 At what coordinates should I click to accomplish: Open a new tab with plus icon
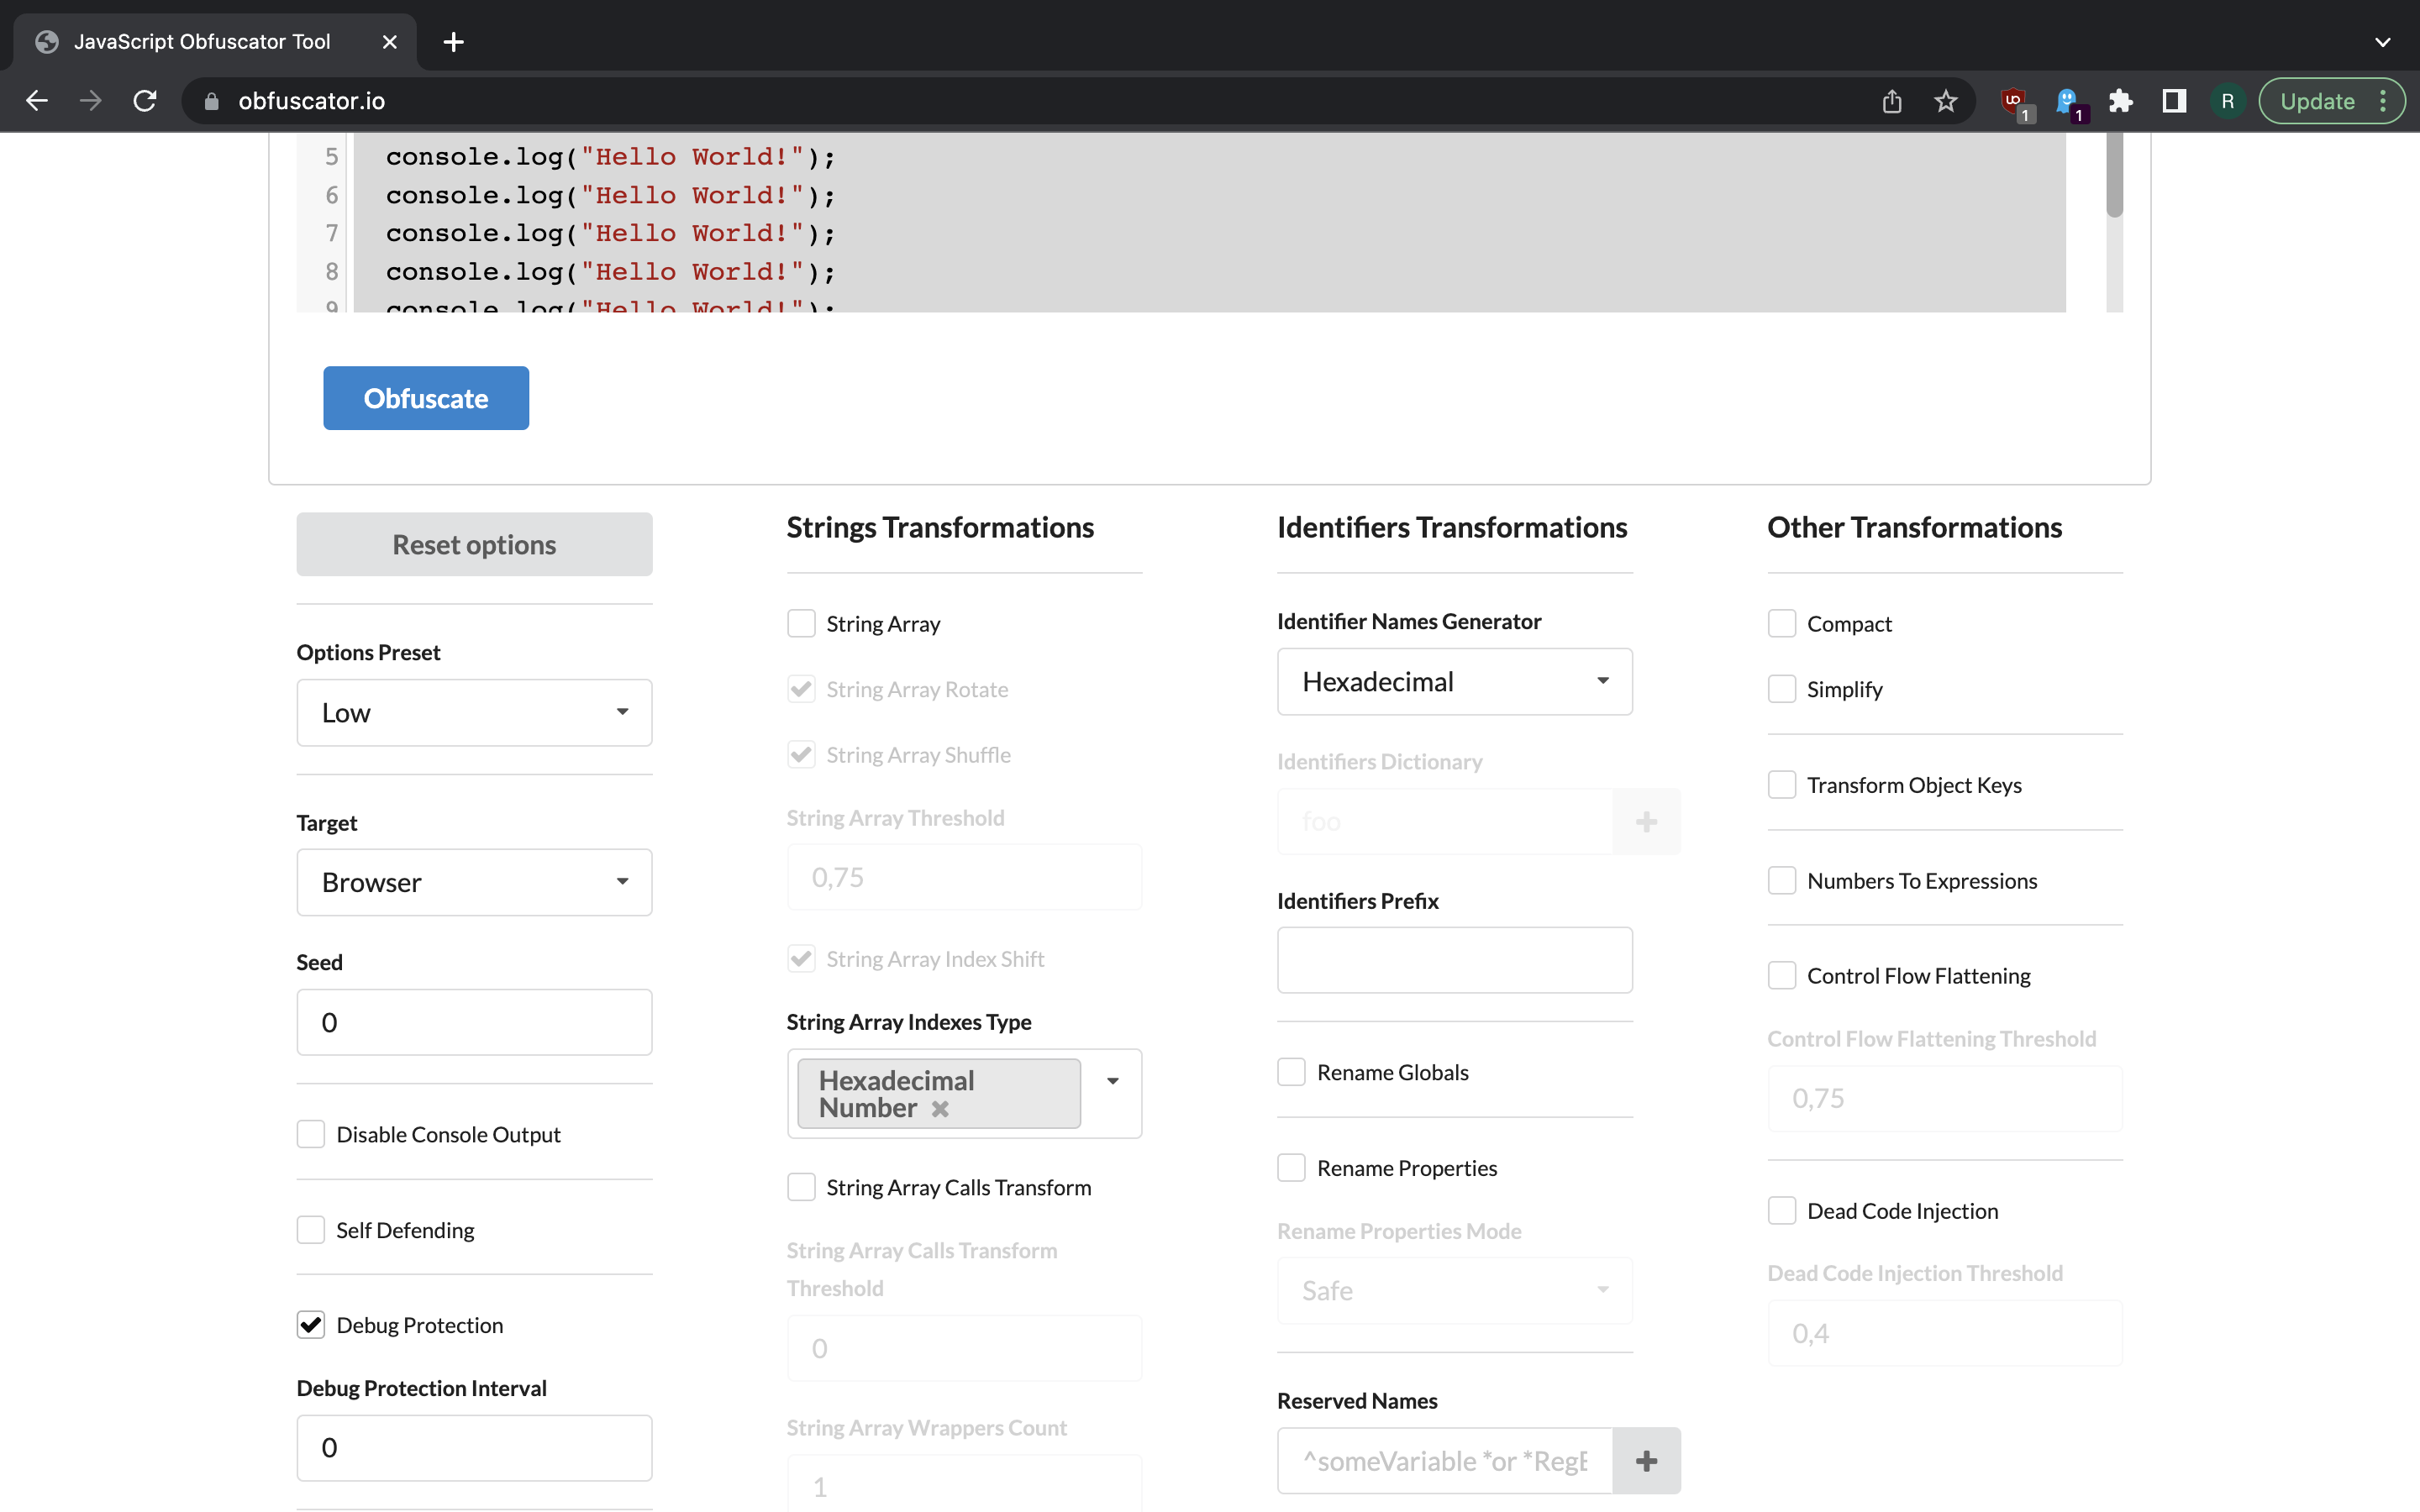tap(453, 42)
